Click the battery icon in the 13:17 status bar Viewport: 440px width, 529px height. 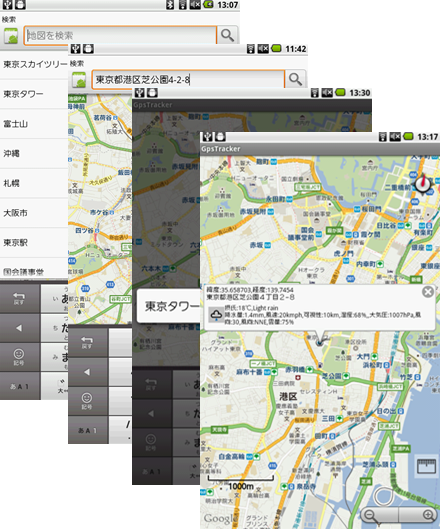(x=409, y=137)
